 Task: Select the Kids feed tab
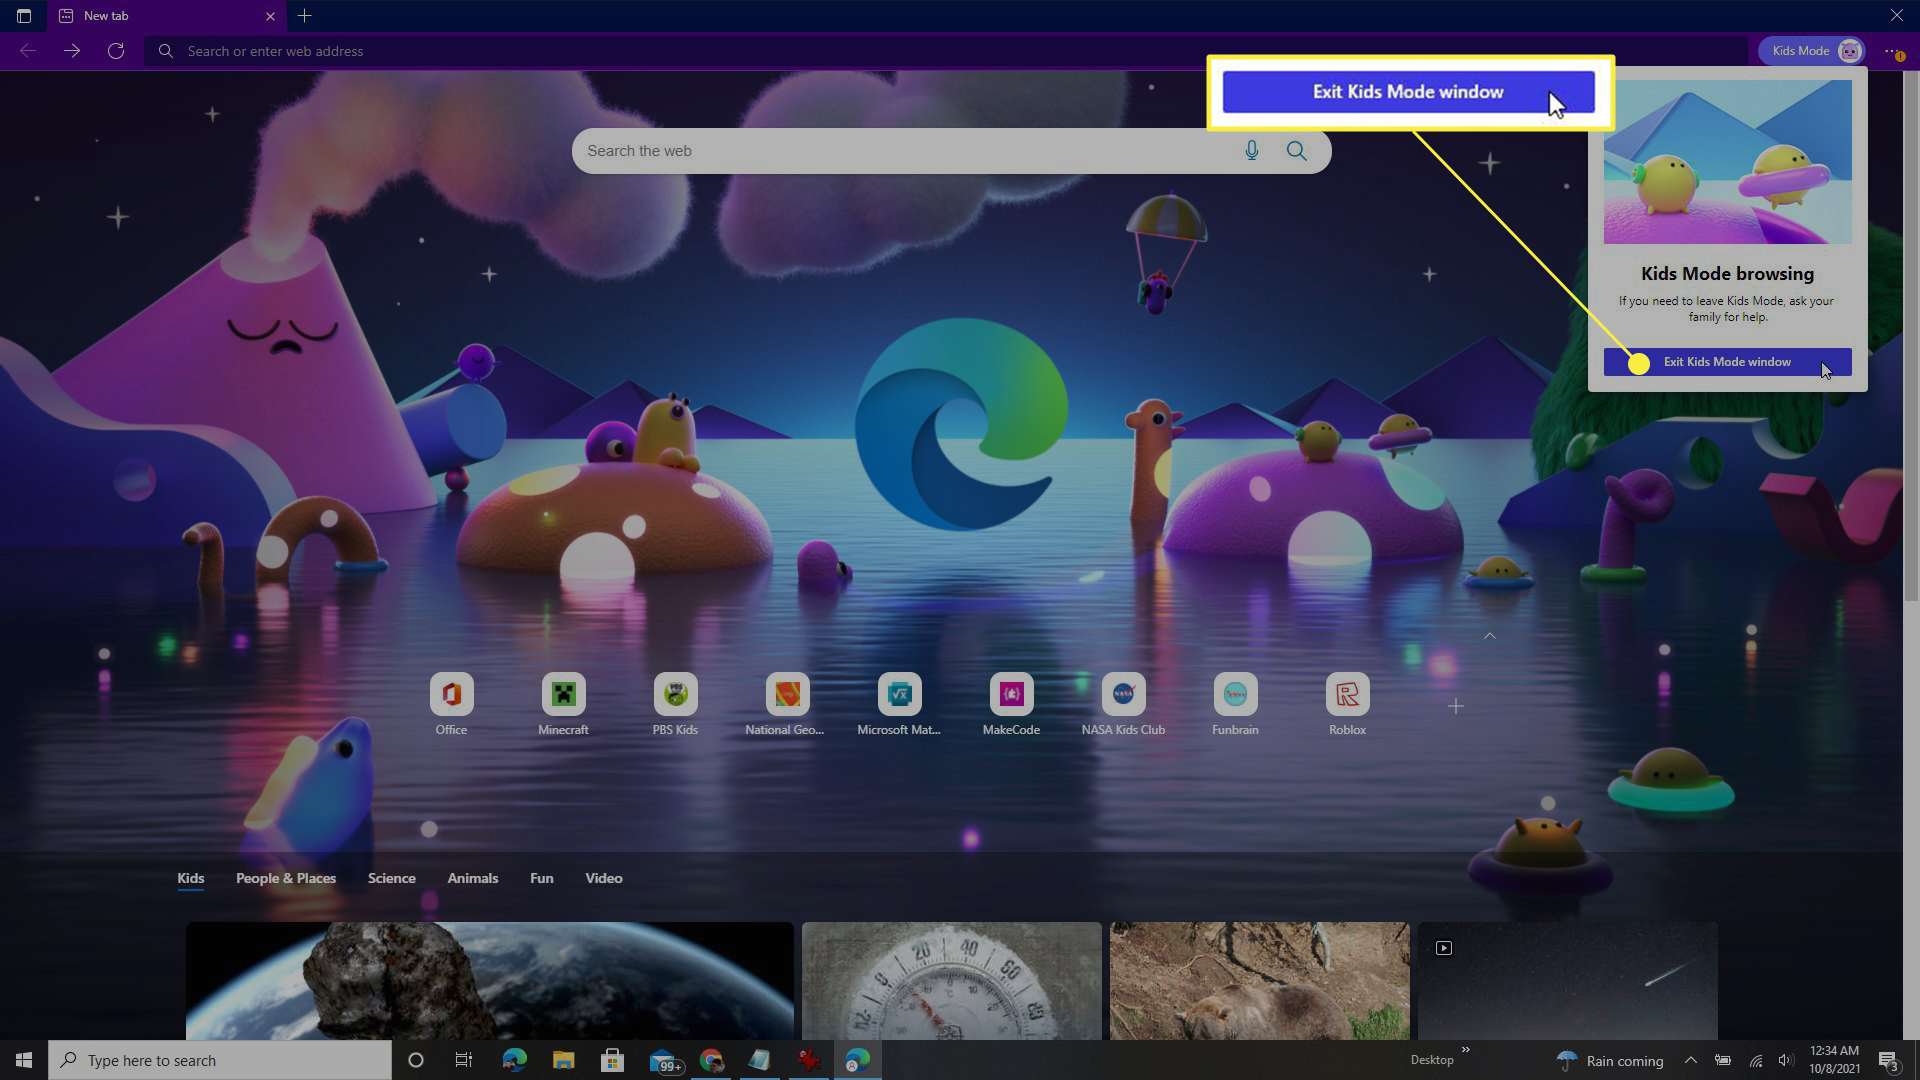coord(191,878)
